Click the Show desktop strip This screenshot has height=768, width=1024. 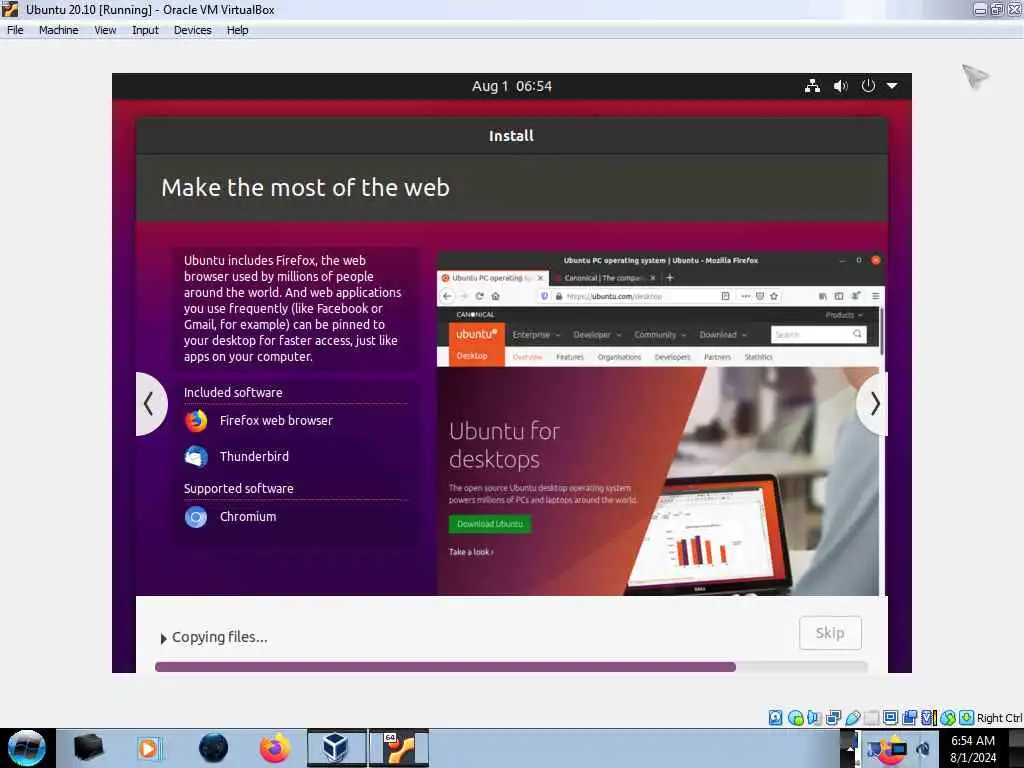(1018, 748)
